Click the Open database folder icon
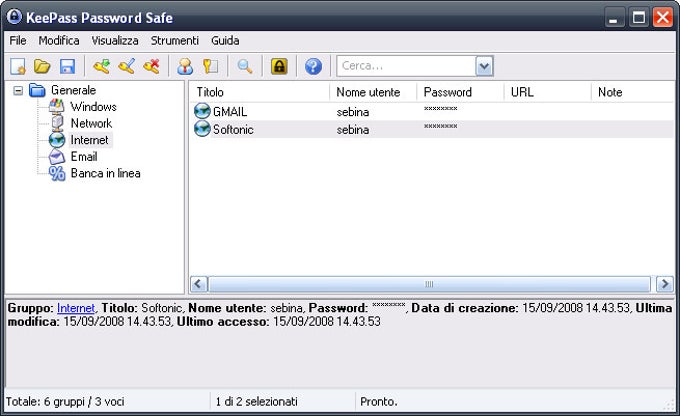680x416 pixels. click(42, 66)
